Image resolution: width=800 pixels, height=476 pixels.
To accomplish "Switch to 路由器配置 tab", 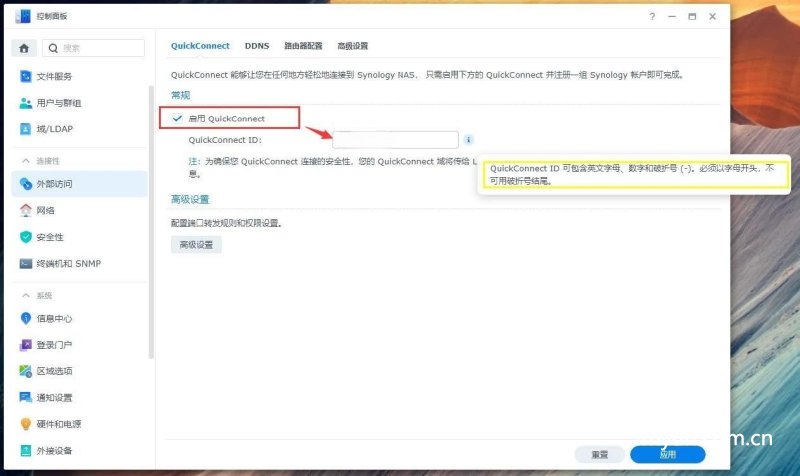I will click(303, 46).
